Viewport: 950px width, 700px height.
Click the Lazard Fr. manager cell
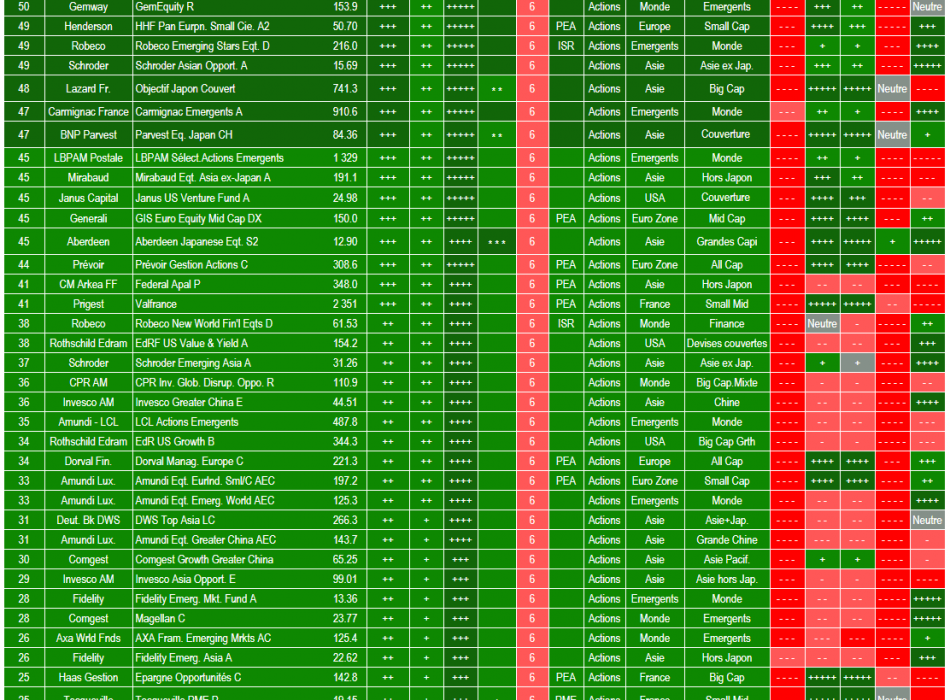(x=88, y=88)
